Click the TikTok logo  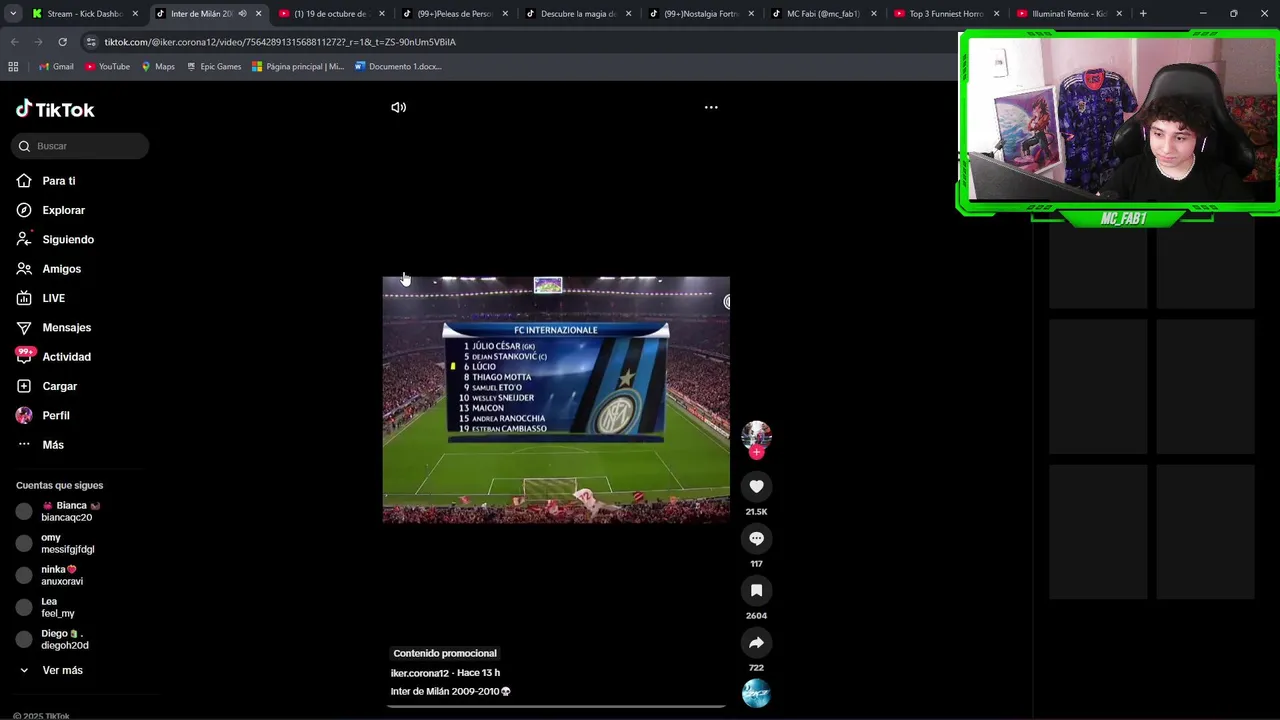55,109
